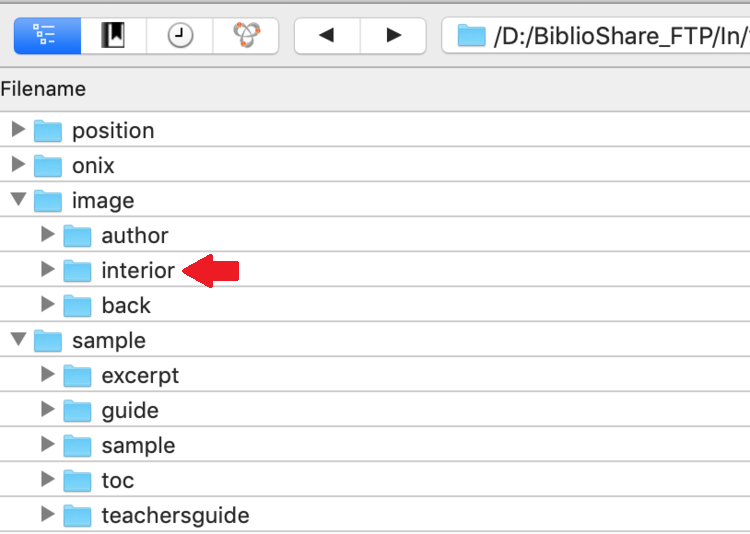Screen dimensions: 750x534
Task: Switch to the outline browser view
Action: click(x=47, y=36)
